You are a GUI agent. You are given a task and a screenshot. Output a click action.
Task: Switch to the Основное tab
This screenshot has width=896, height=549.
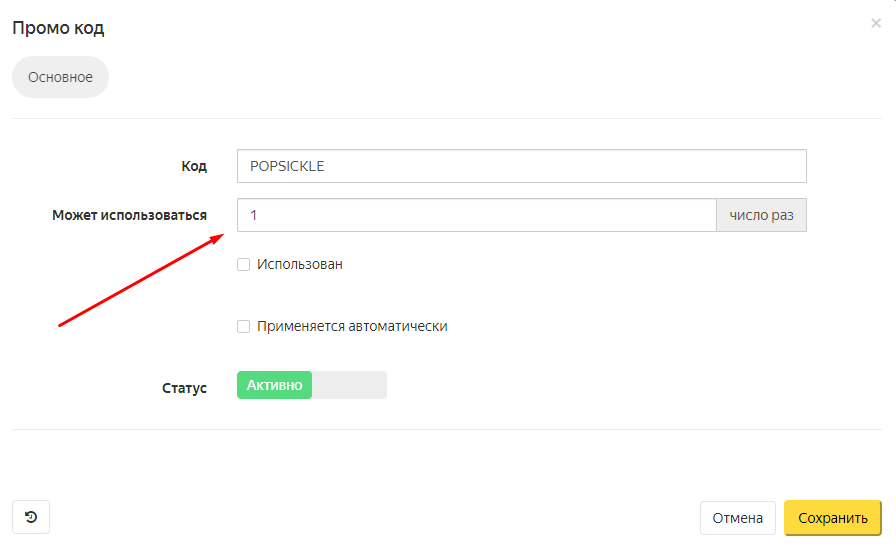(x=60, y=77)
